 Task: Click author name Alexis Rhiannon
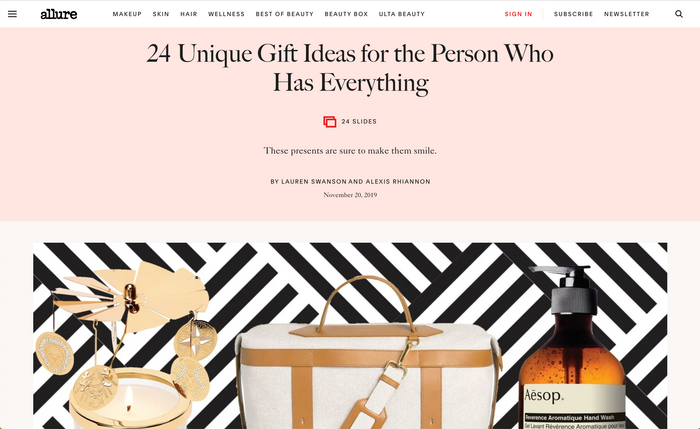(x=398, y=182)
